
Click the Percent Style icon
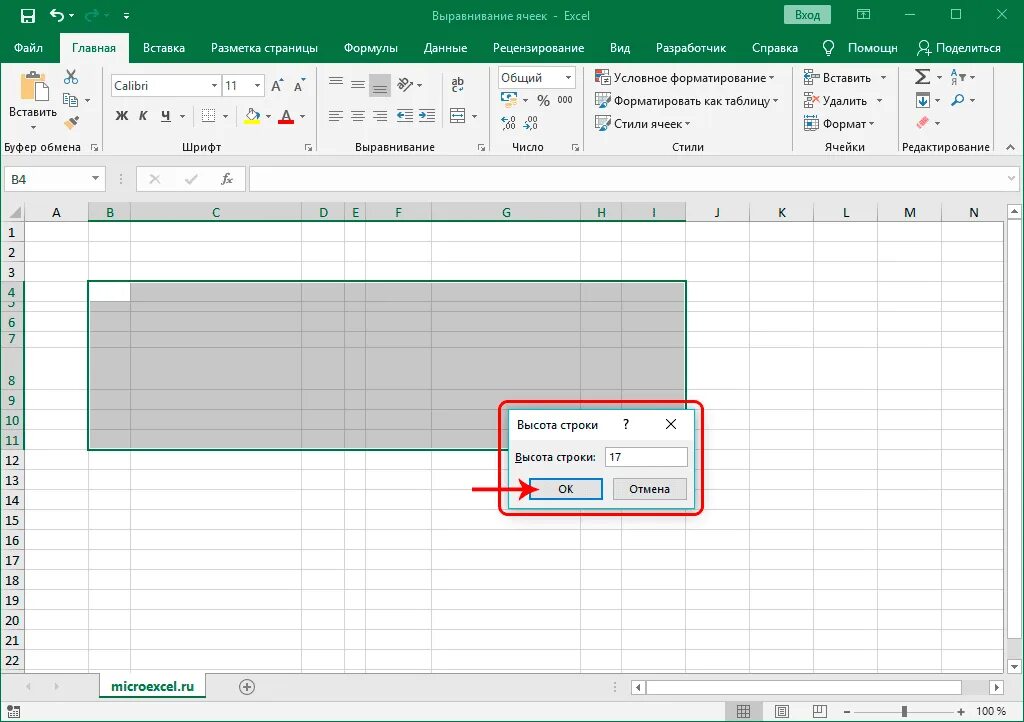tap(543, 101)
